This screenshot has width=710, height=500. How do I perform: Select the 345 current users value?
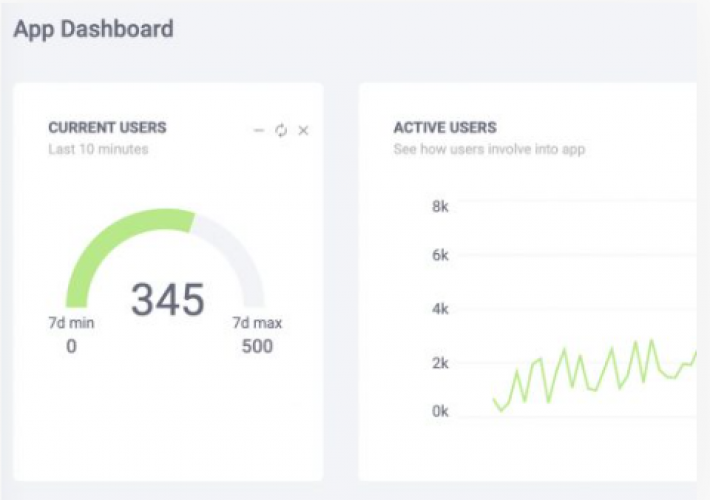point(167,299)
